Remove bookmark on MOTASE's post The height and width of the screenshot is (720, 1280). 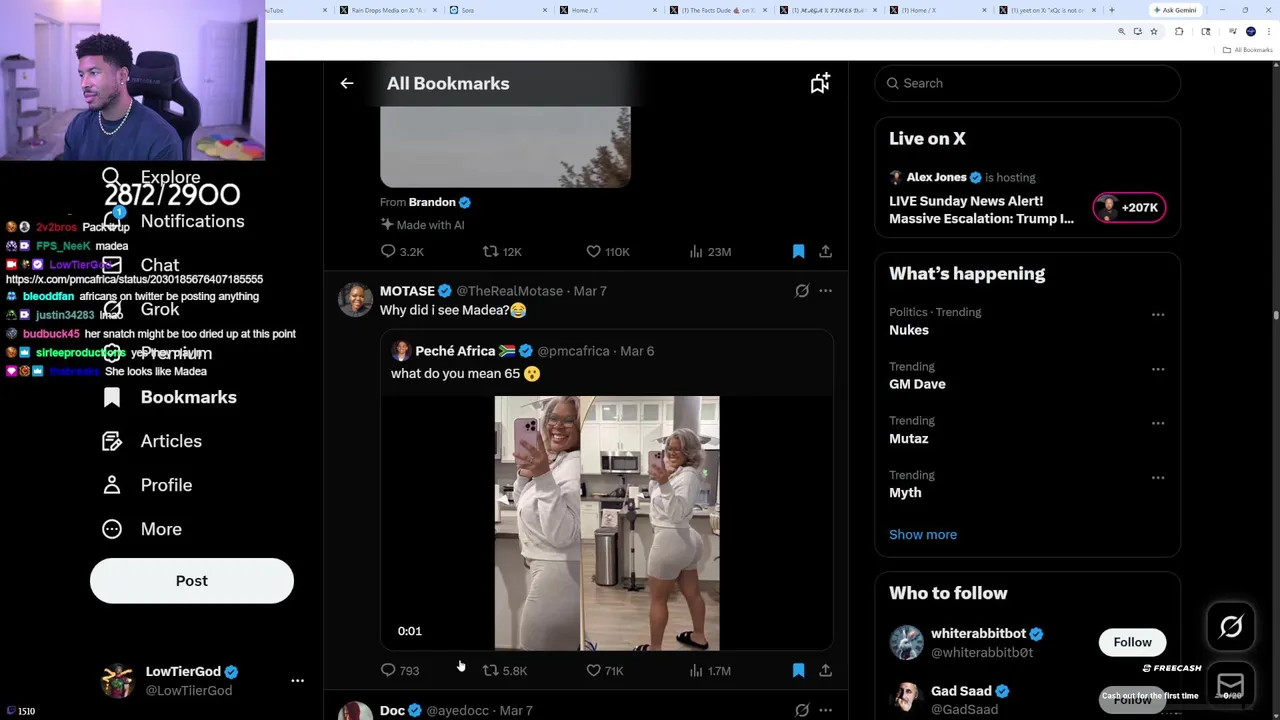click(x=798, y=671)
